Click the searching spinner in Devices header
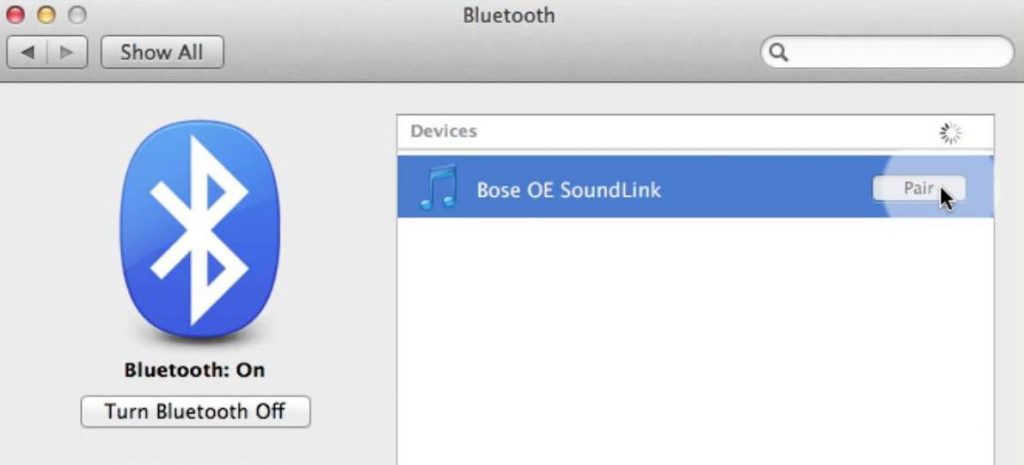The image size is (1024, 465). click(950, 133)
